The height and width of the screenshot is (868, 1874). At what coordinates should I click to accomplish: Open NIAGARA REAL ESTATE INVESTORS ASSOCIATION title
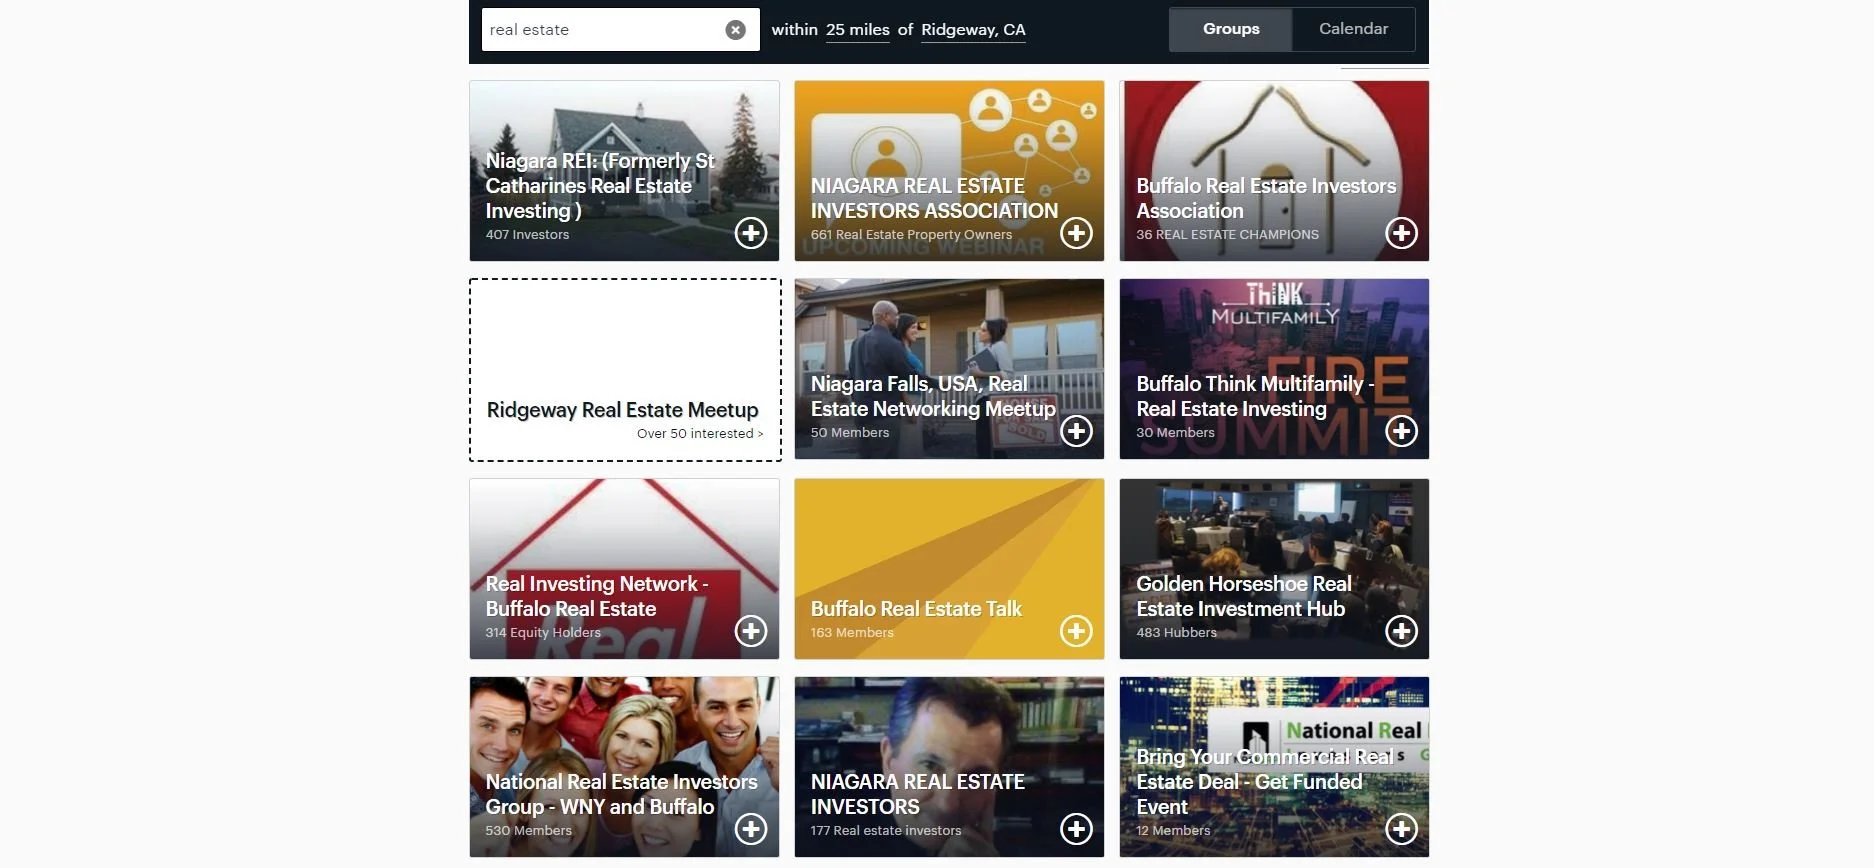[934, 198]
